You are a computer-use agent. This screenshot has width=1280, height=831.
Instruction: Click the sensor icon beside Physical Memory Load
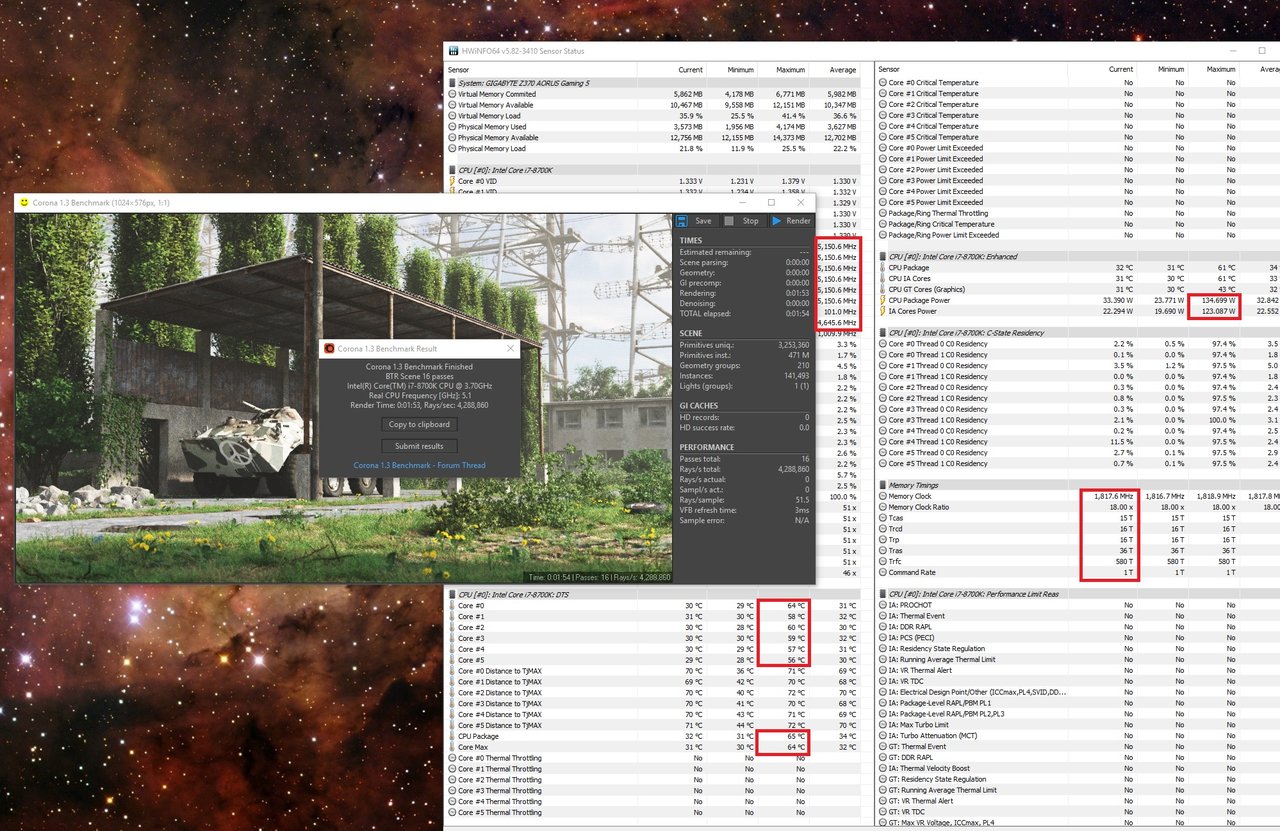tap(452, 149)
